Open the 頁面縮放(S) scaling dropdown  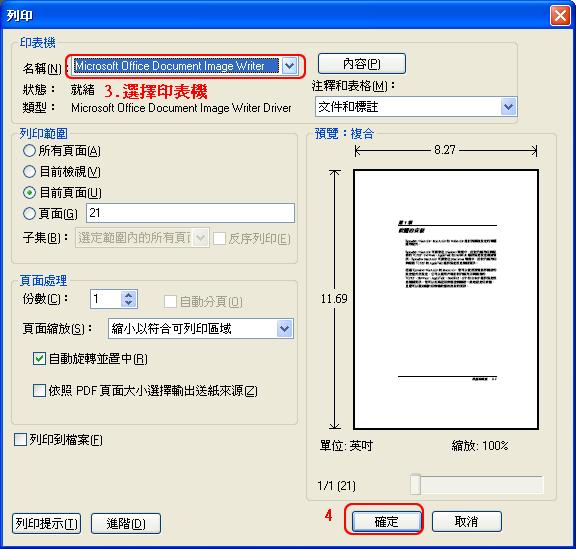(285, 329)
